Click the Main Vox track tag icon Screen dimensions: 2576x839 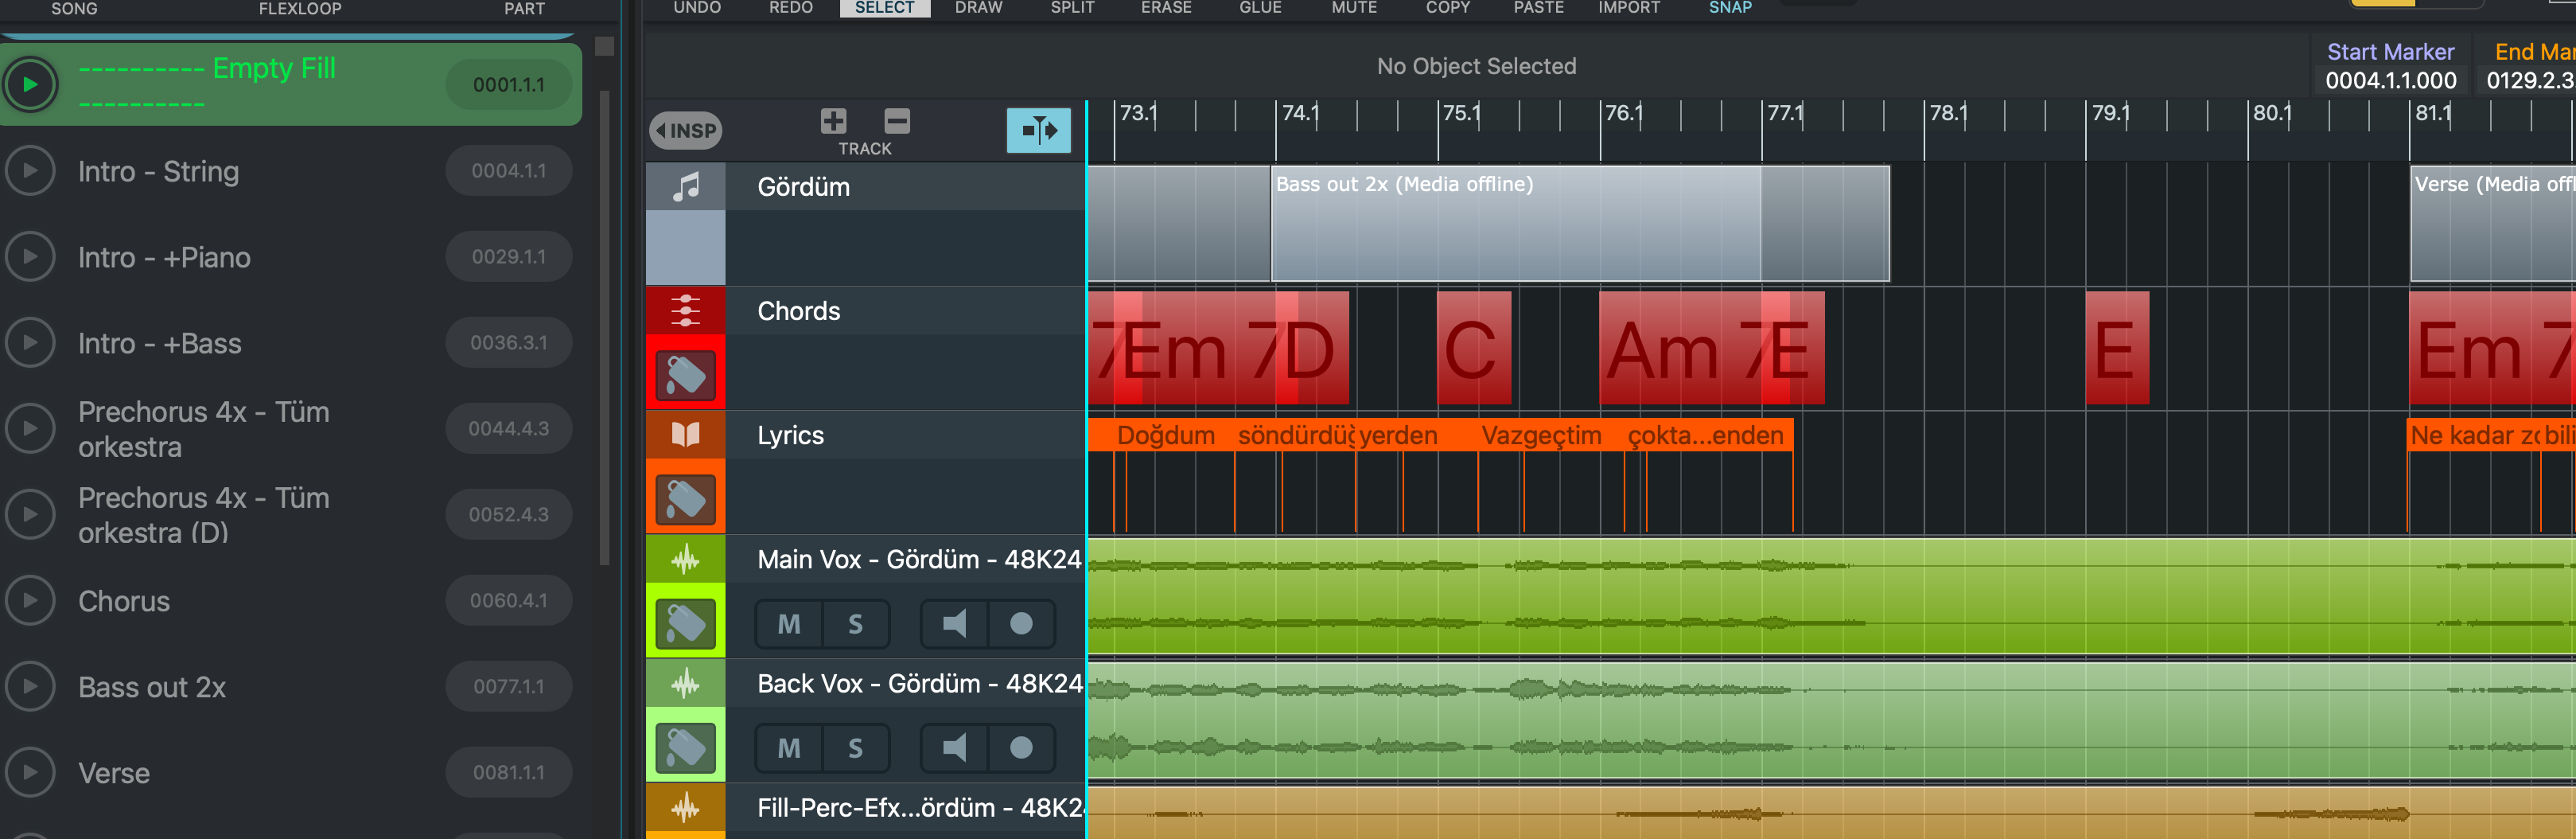tap(685, 623)
